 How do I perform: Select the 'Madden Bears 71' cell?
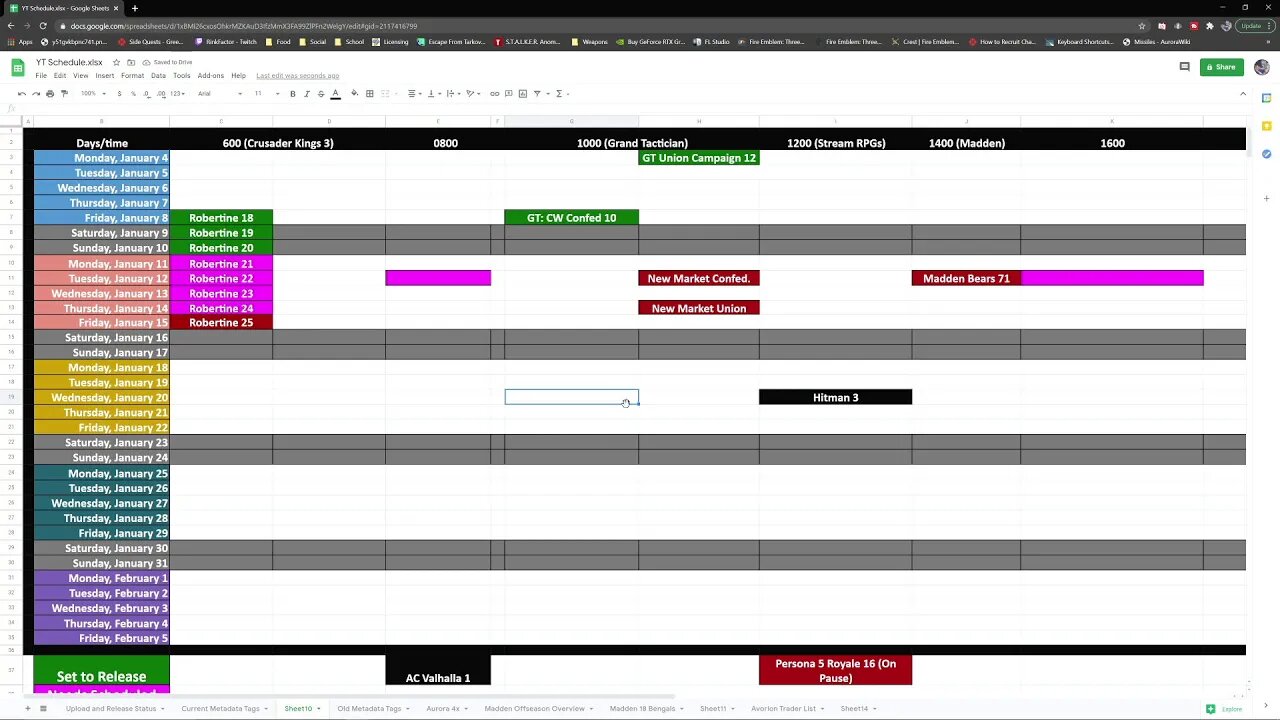point(966,278)
